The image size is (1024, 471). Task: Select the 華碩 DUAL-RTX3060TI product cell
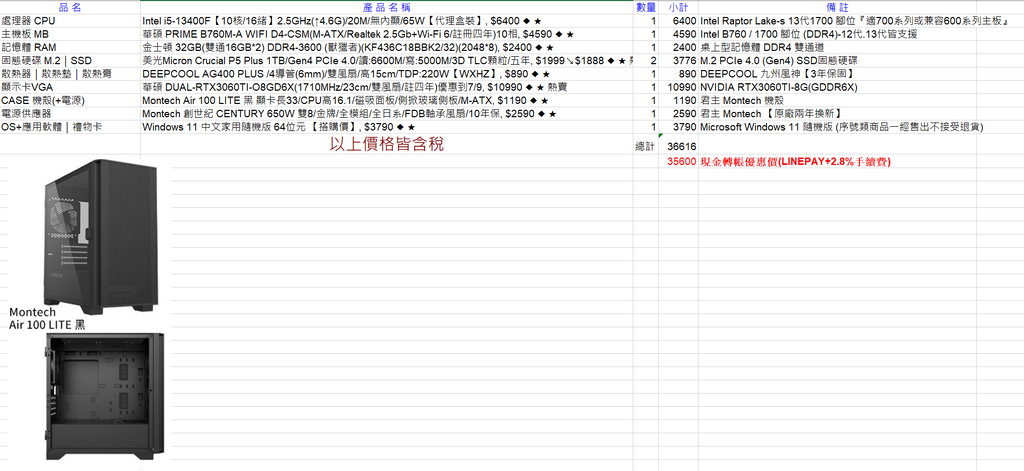pyautogui.click(x=386, y=88)
